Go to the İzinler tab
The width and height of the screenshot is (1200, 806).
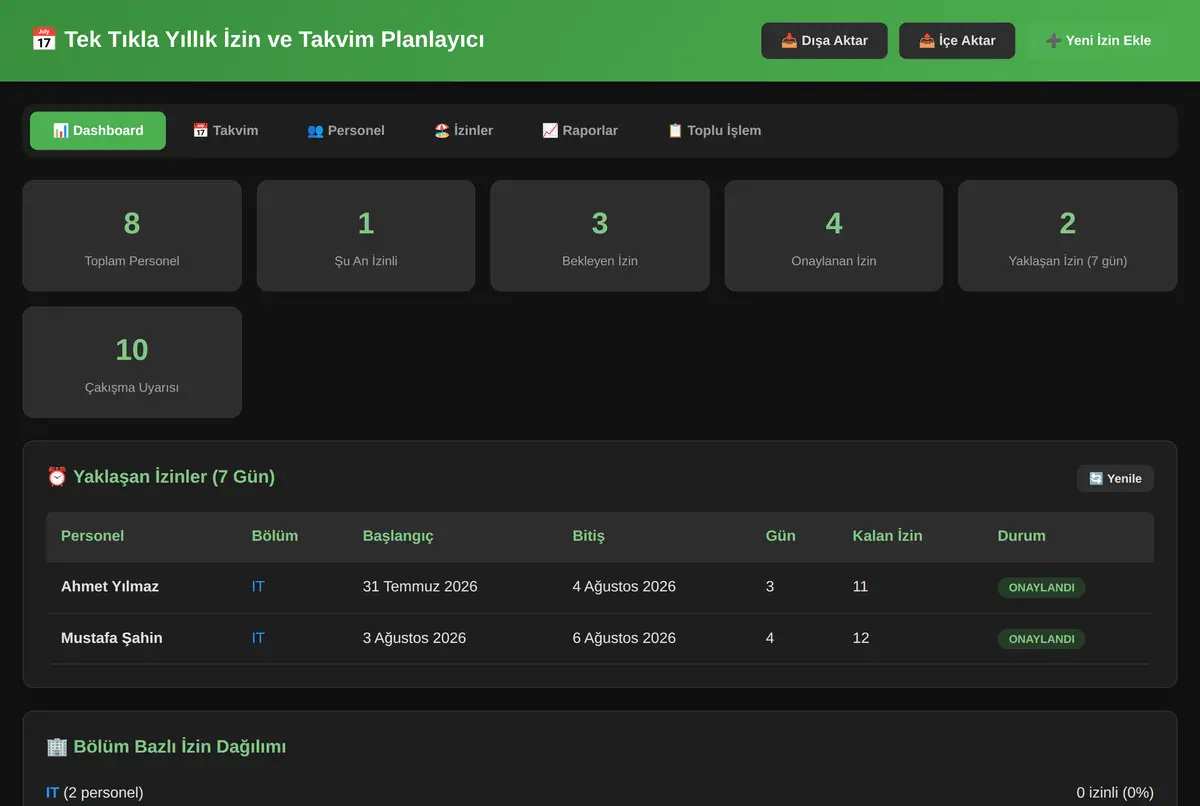click(464, 130)
